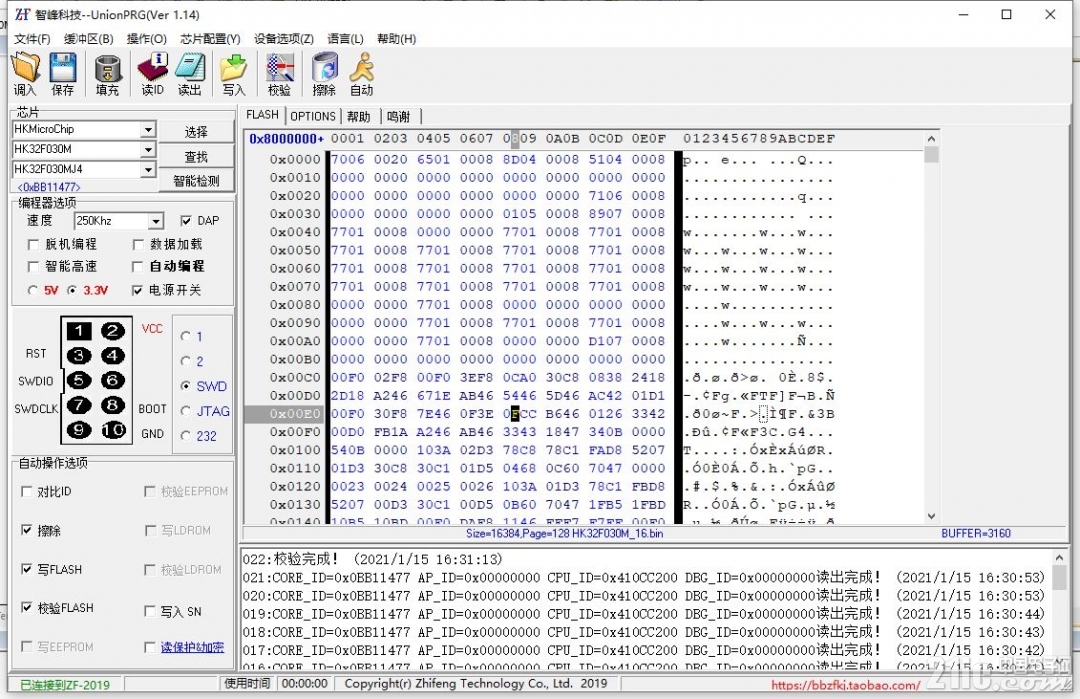Click pin 3 (RST) in connector diagram
The width and height of the screenshot is (1080, 699).
tap(79, 355)
